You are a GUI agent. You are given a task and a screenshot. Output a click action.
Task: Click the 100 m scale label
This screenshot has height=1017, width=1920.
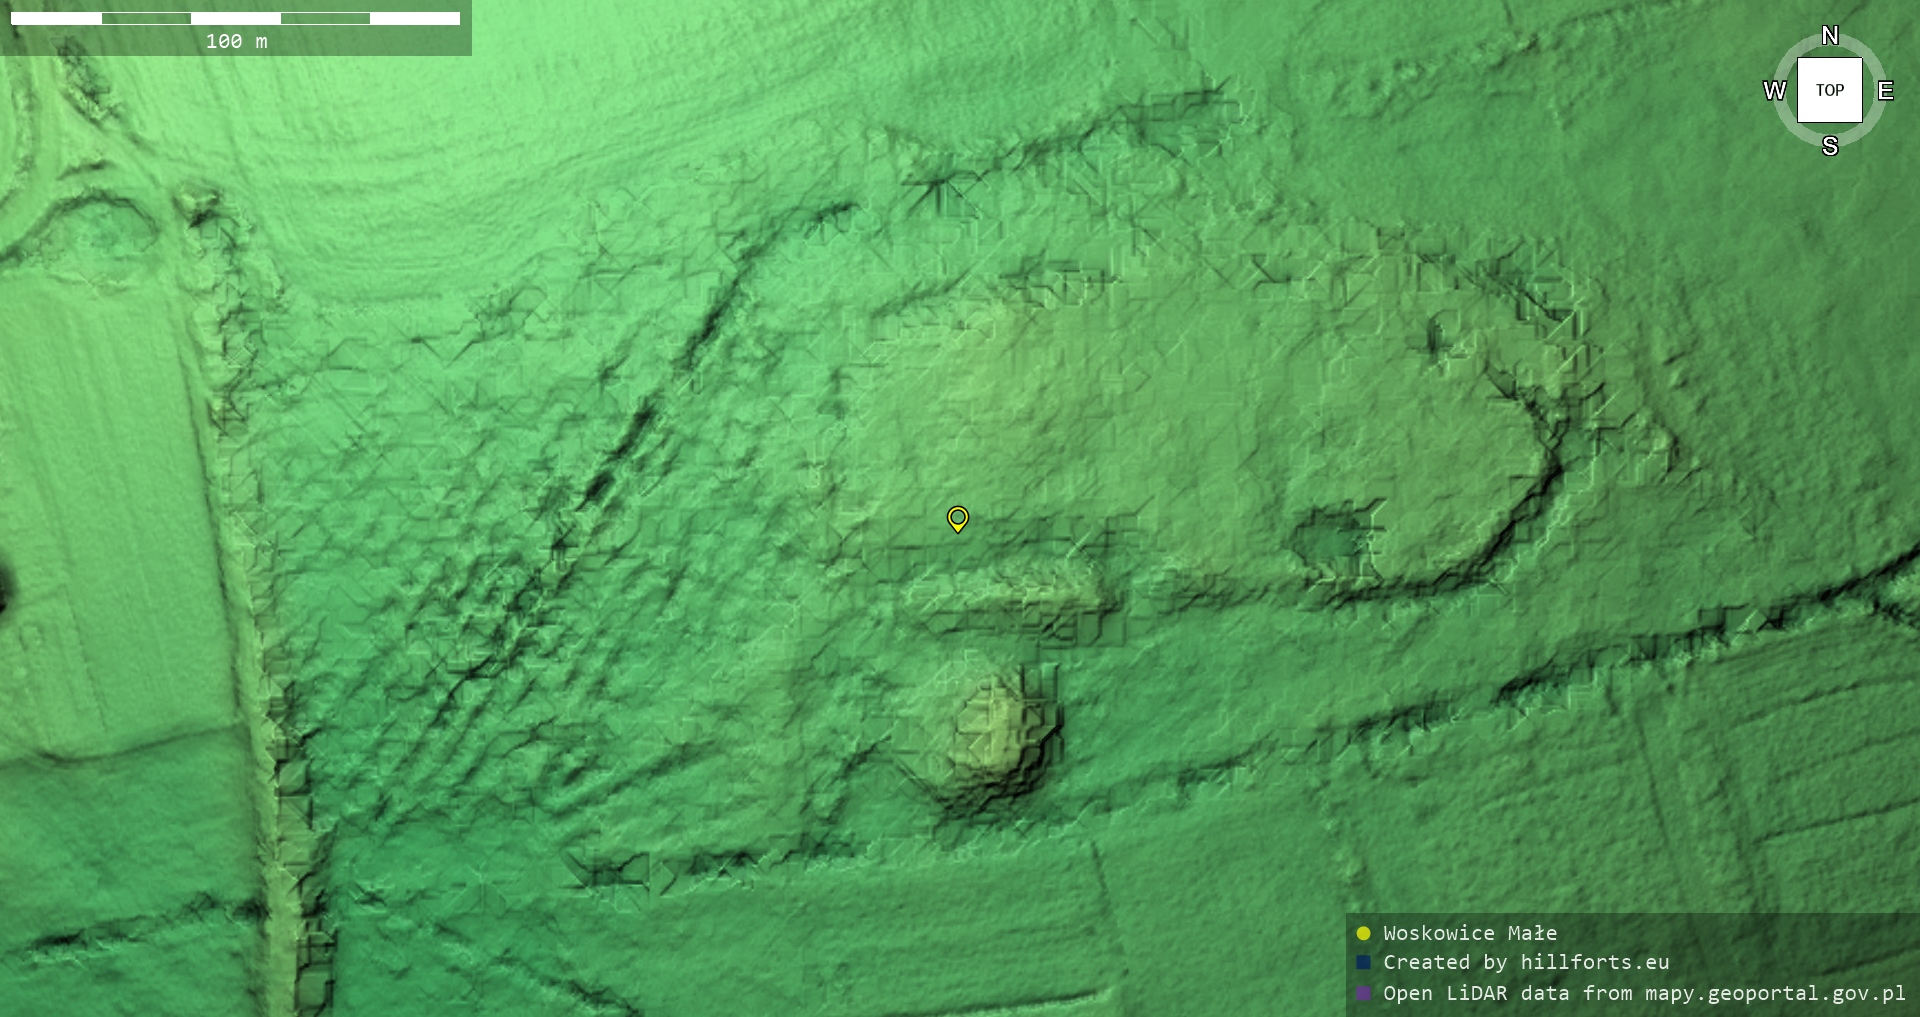pyautogui.click(x=236, y=41)
